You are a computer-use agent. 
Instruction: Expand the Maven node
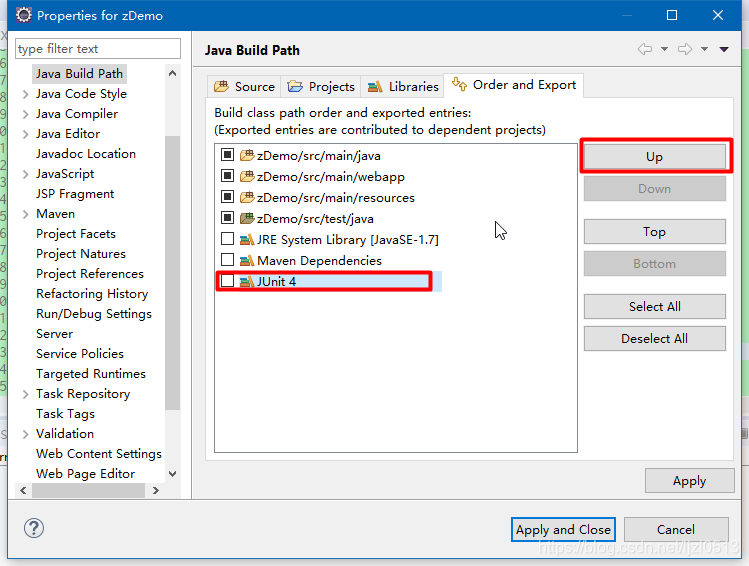pos(26,214)
